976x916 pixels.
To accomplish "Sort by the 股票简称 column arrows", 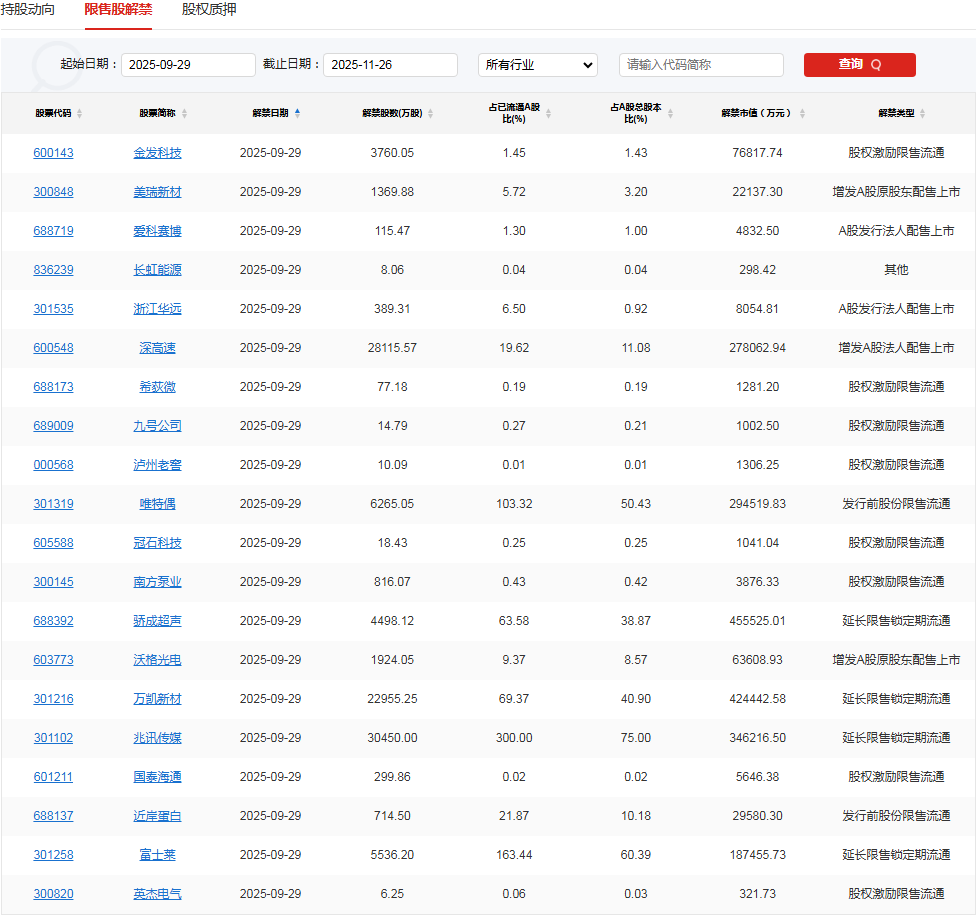I will 186,113.
